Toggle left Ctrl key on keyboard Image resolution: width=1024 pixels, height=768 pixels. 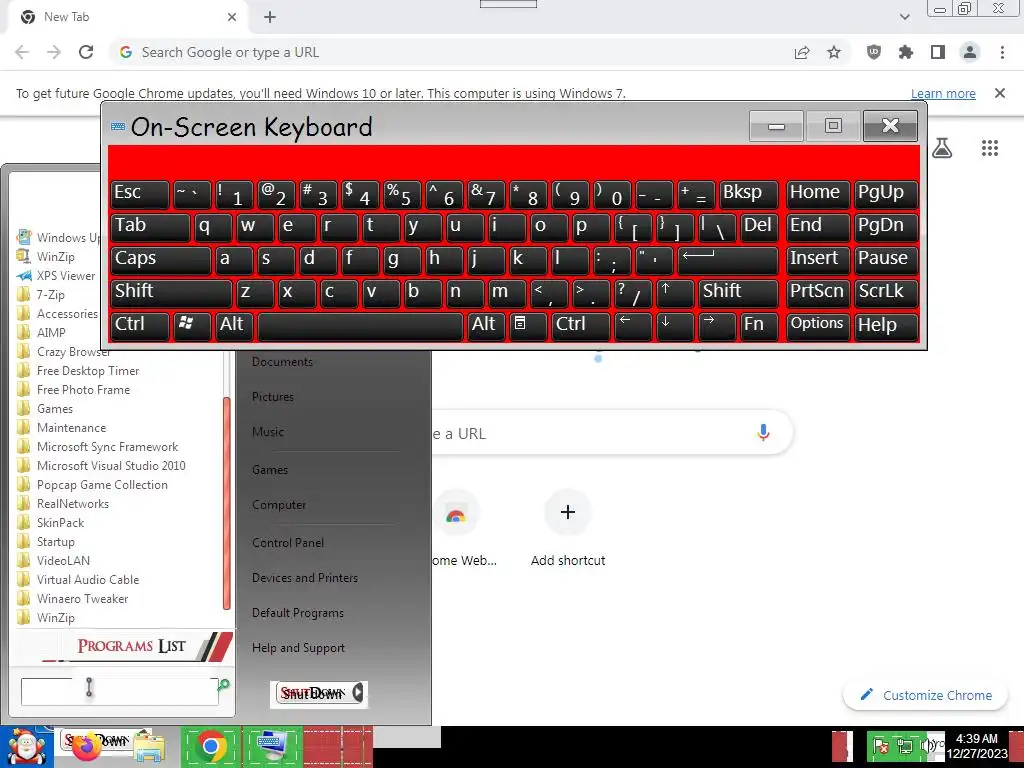pyautogui.click(x=140, y=325)
